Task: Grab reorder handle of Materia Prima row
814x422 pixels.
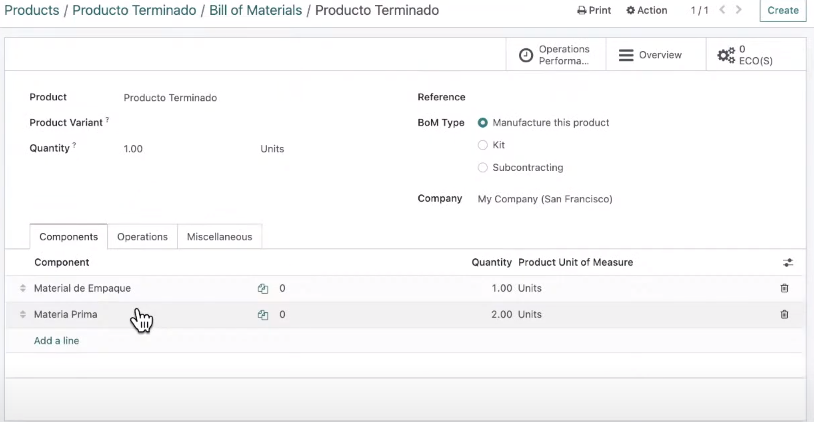Action: point(23,314)
